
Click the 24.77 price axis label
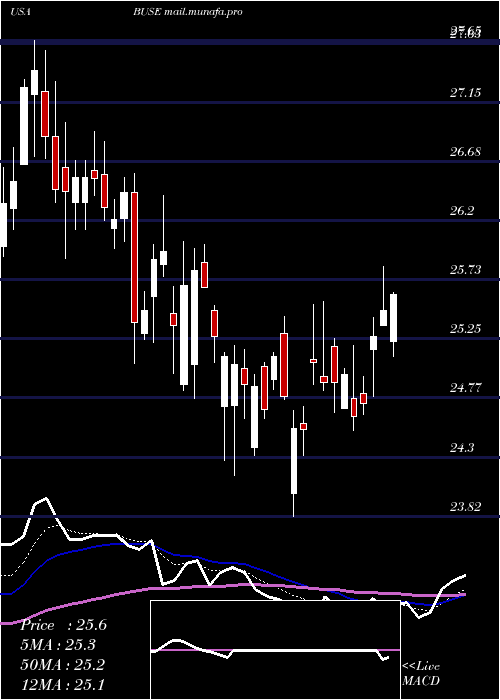pyautogui.click(x=465, y=388)
